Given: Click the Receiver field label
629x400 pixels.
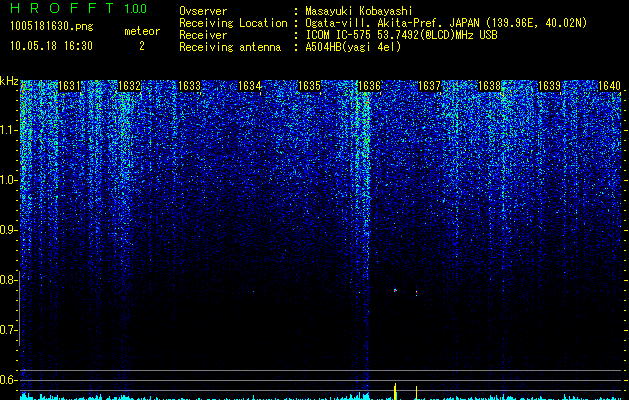Looking at the screenshot, I should point(203,35).
